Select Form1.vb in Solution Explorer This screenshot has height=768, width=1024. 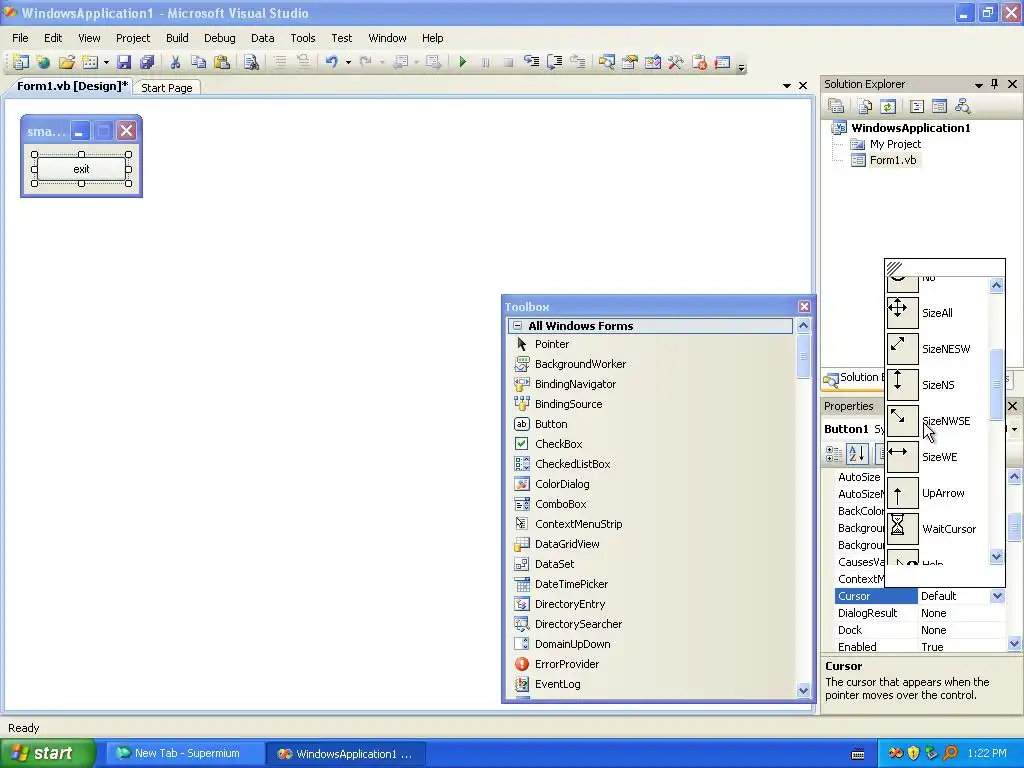(x=892, y=160)
